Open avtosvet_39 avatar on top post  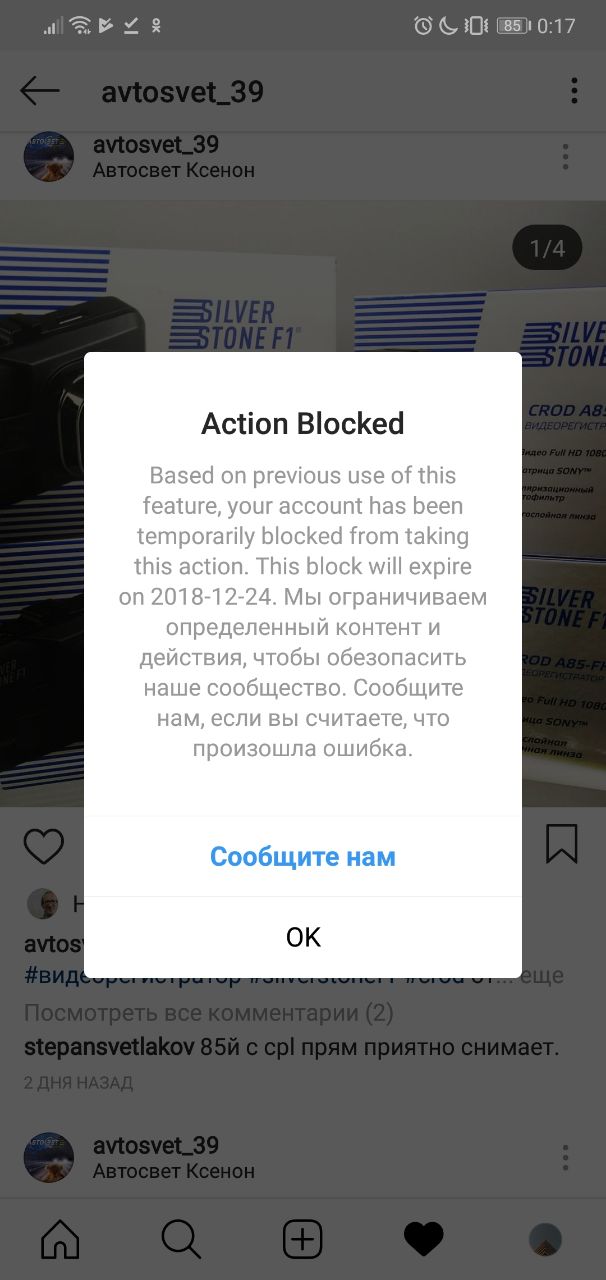coord(49,157)
